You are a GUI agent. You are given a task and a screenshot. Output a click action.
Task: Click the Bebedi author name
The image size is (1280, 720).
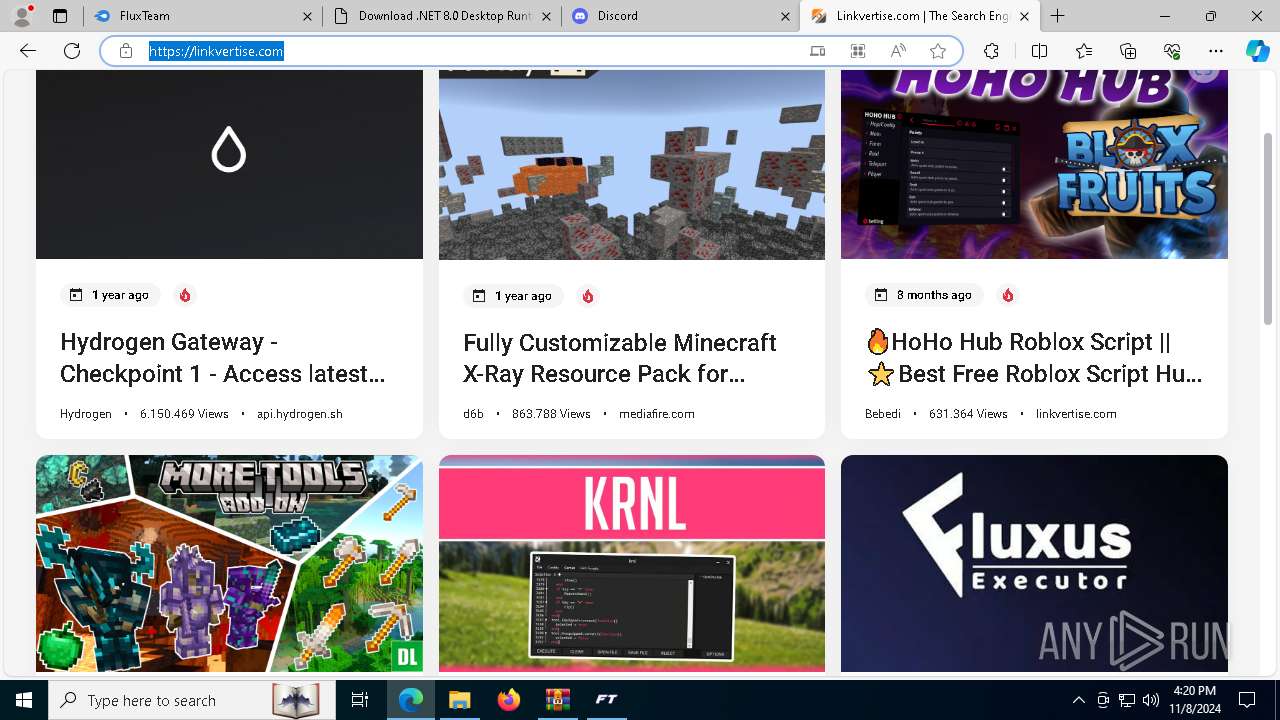pyautogui.click(x=883, y=413)
